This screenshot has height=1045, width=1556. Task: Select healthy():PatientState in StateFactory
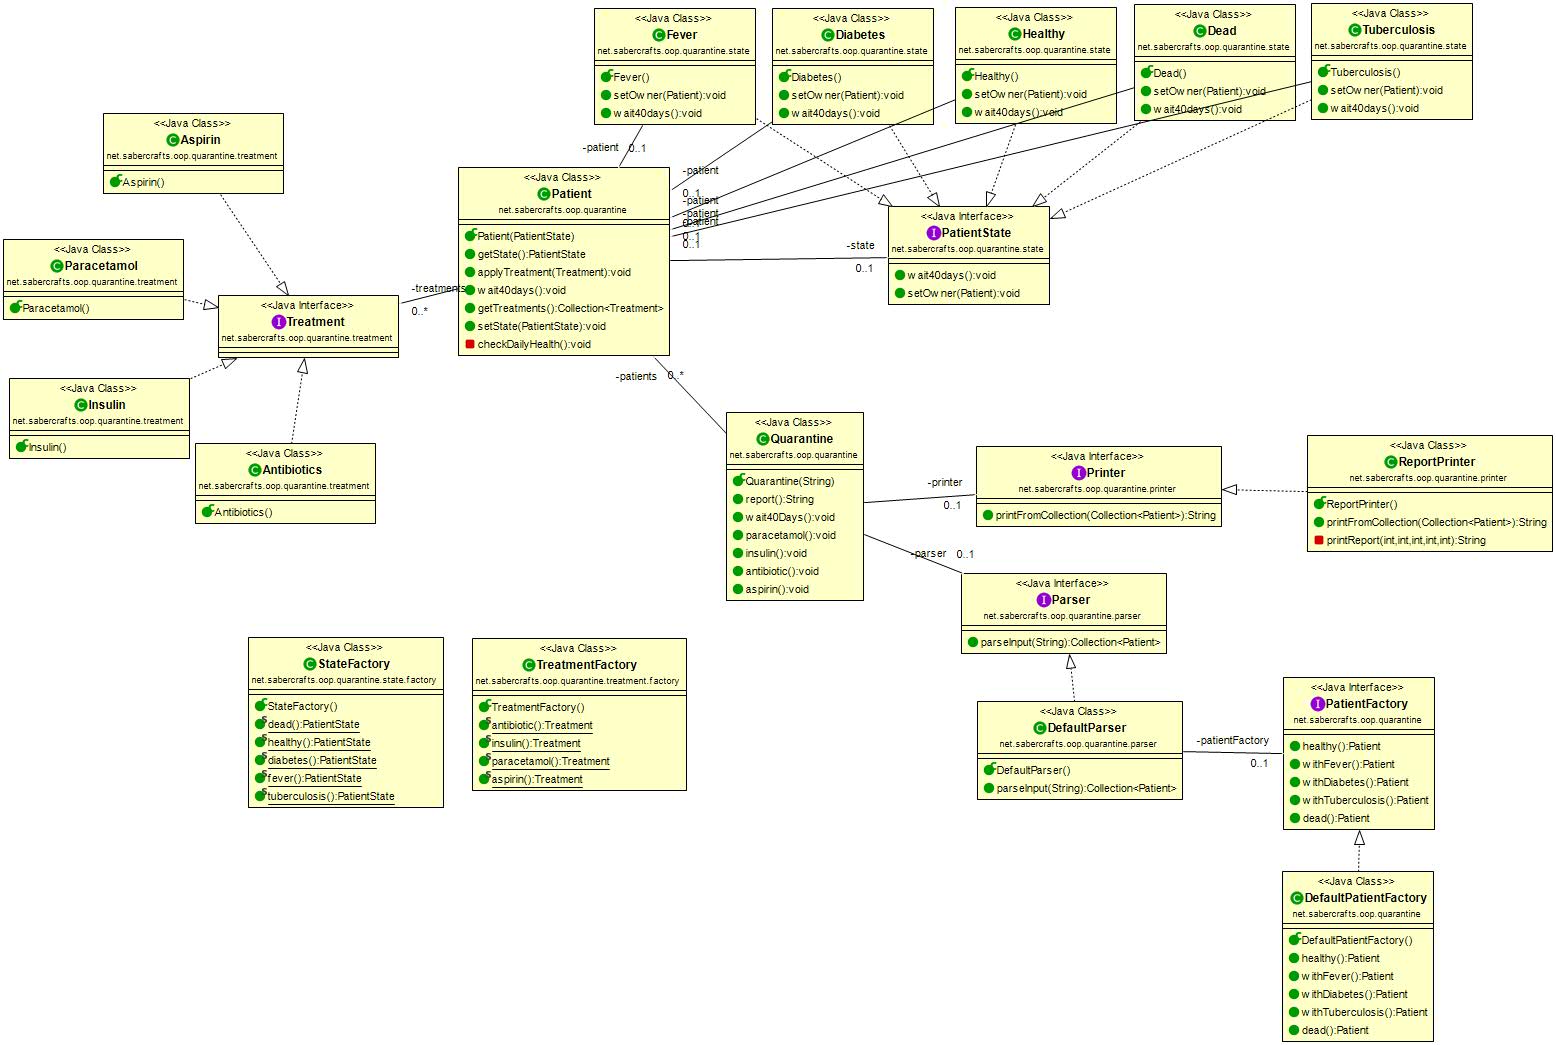(x=319, y=743)
